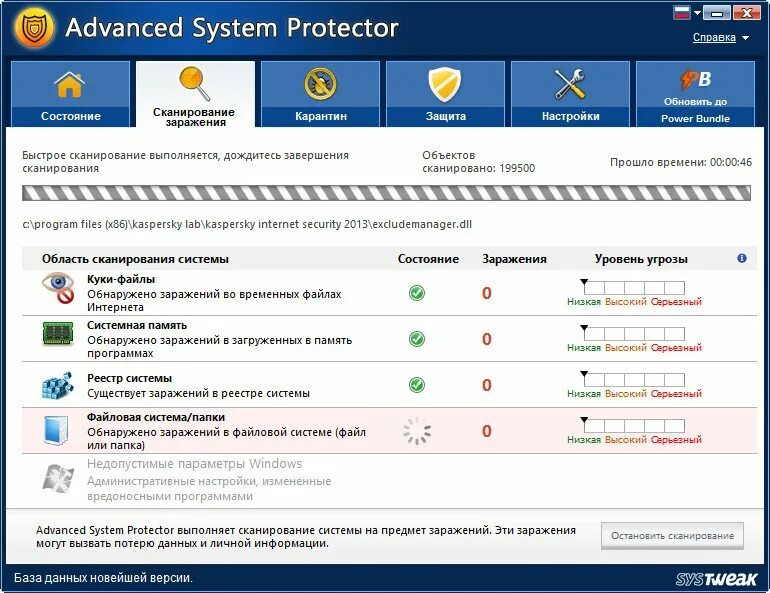Click the infection count for Файловая система/папки
This screenshot has width=770, height=593.
(487, 431)
